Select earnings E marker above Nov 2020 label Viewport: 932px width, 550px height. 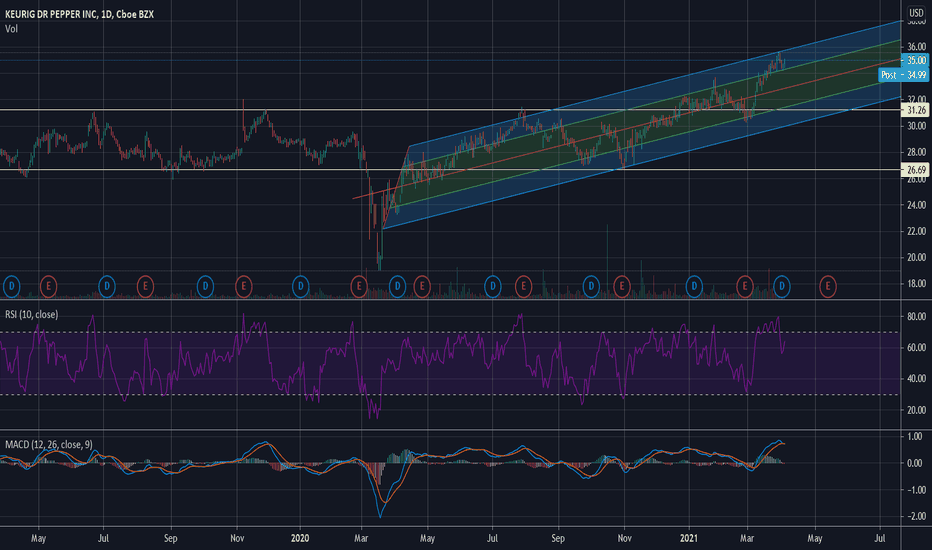pos(622,287)
